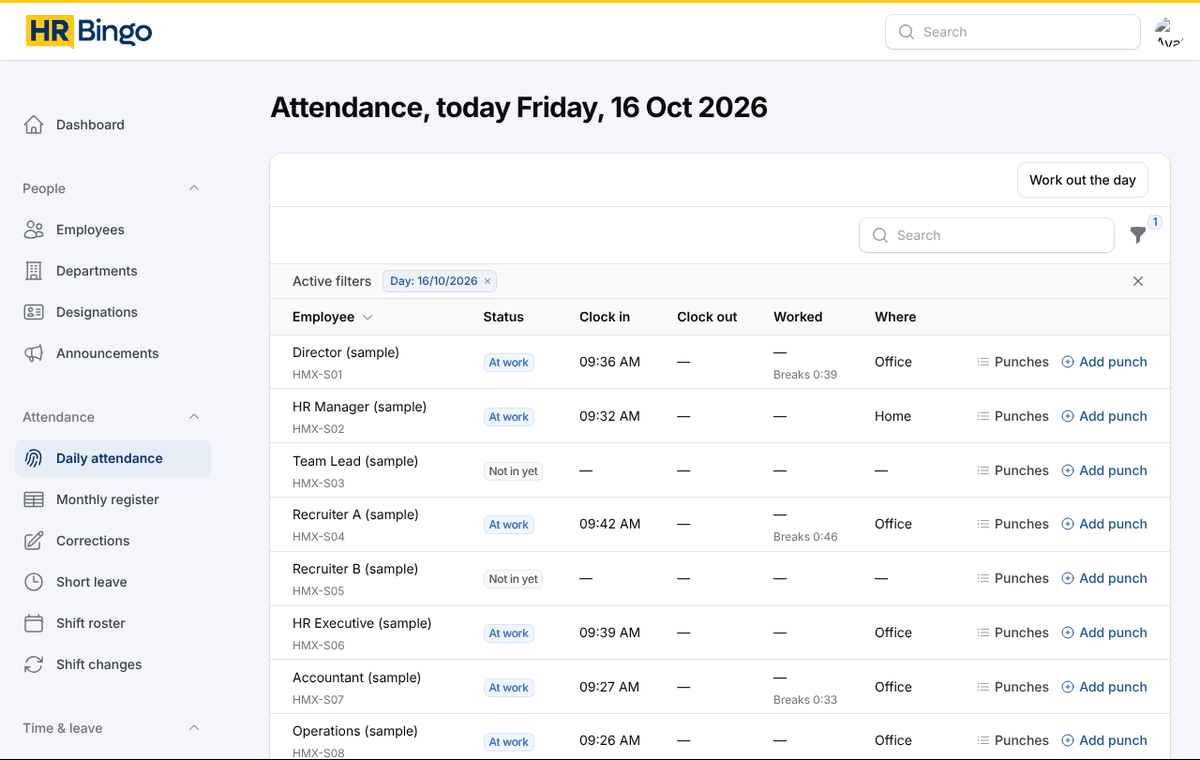Click the top search magnifier icon
Image resolution: width=1200 pixels, height=760 pixels.
coord(907,32)
